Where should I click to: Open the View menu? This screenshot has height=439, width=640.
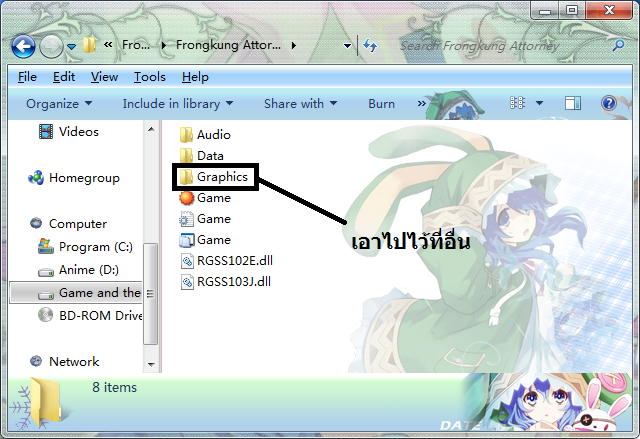click(x=104, y=77)
